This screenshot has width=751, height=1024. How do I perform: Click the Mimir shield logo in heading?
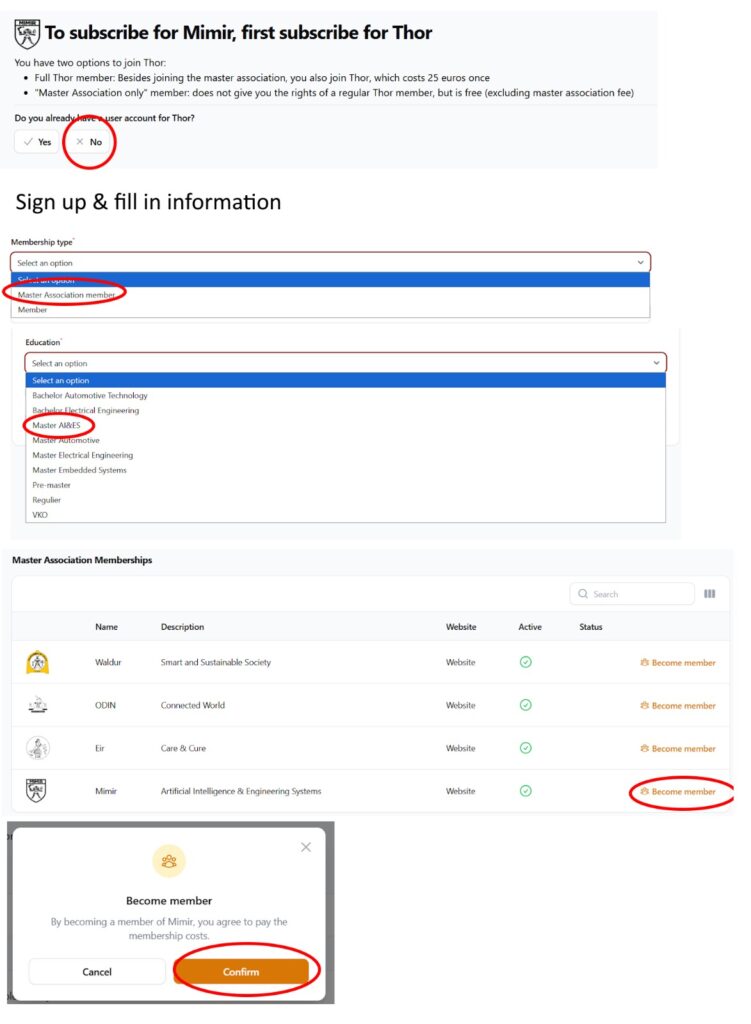27,34
